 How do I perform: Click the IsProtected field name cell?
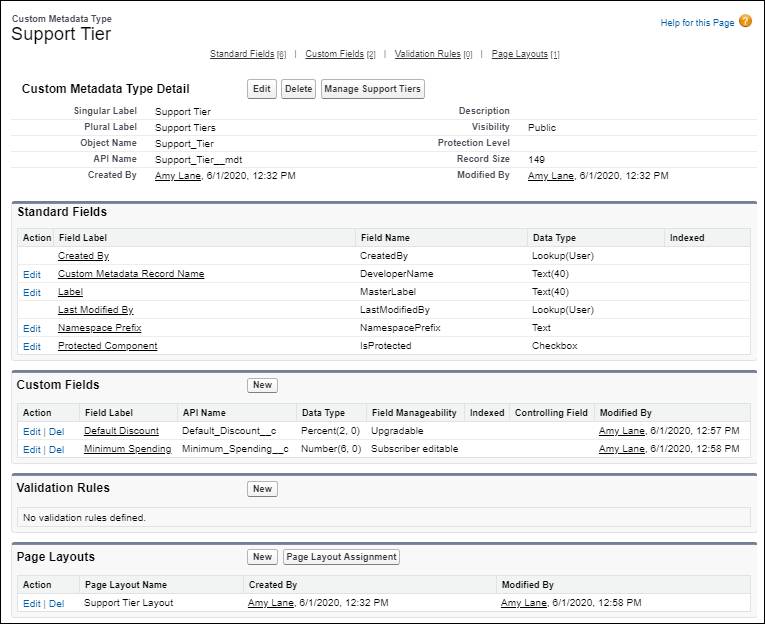[385, 346]
